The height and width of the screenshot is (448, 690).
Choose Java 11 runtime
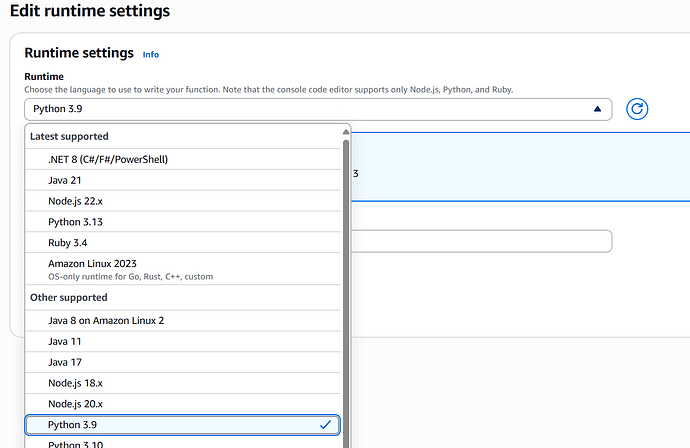183,342
